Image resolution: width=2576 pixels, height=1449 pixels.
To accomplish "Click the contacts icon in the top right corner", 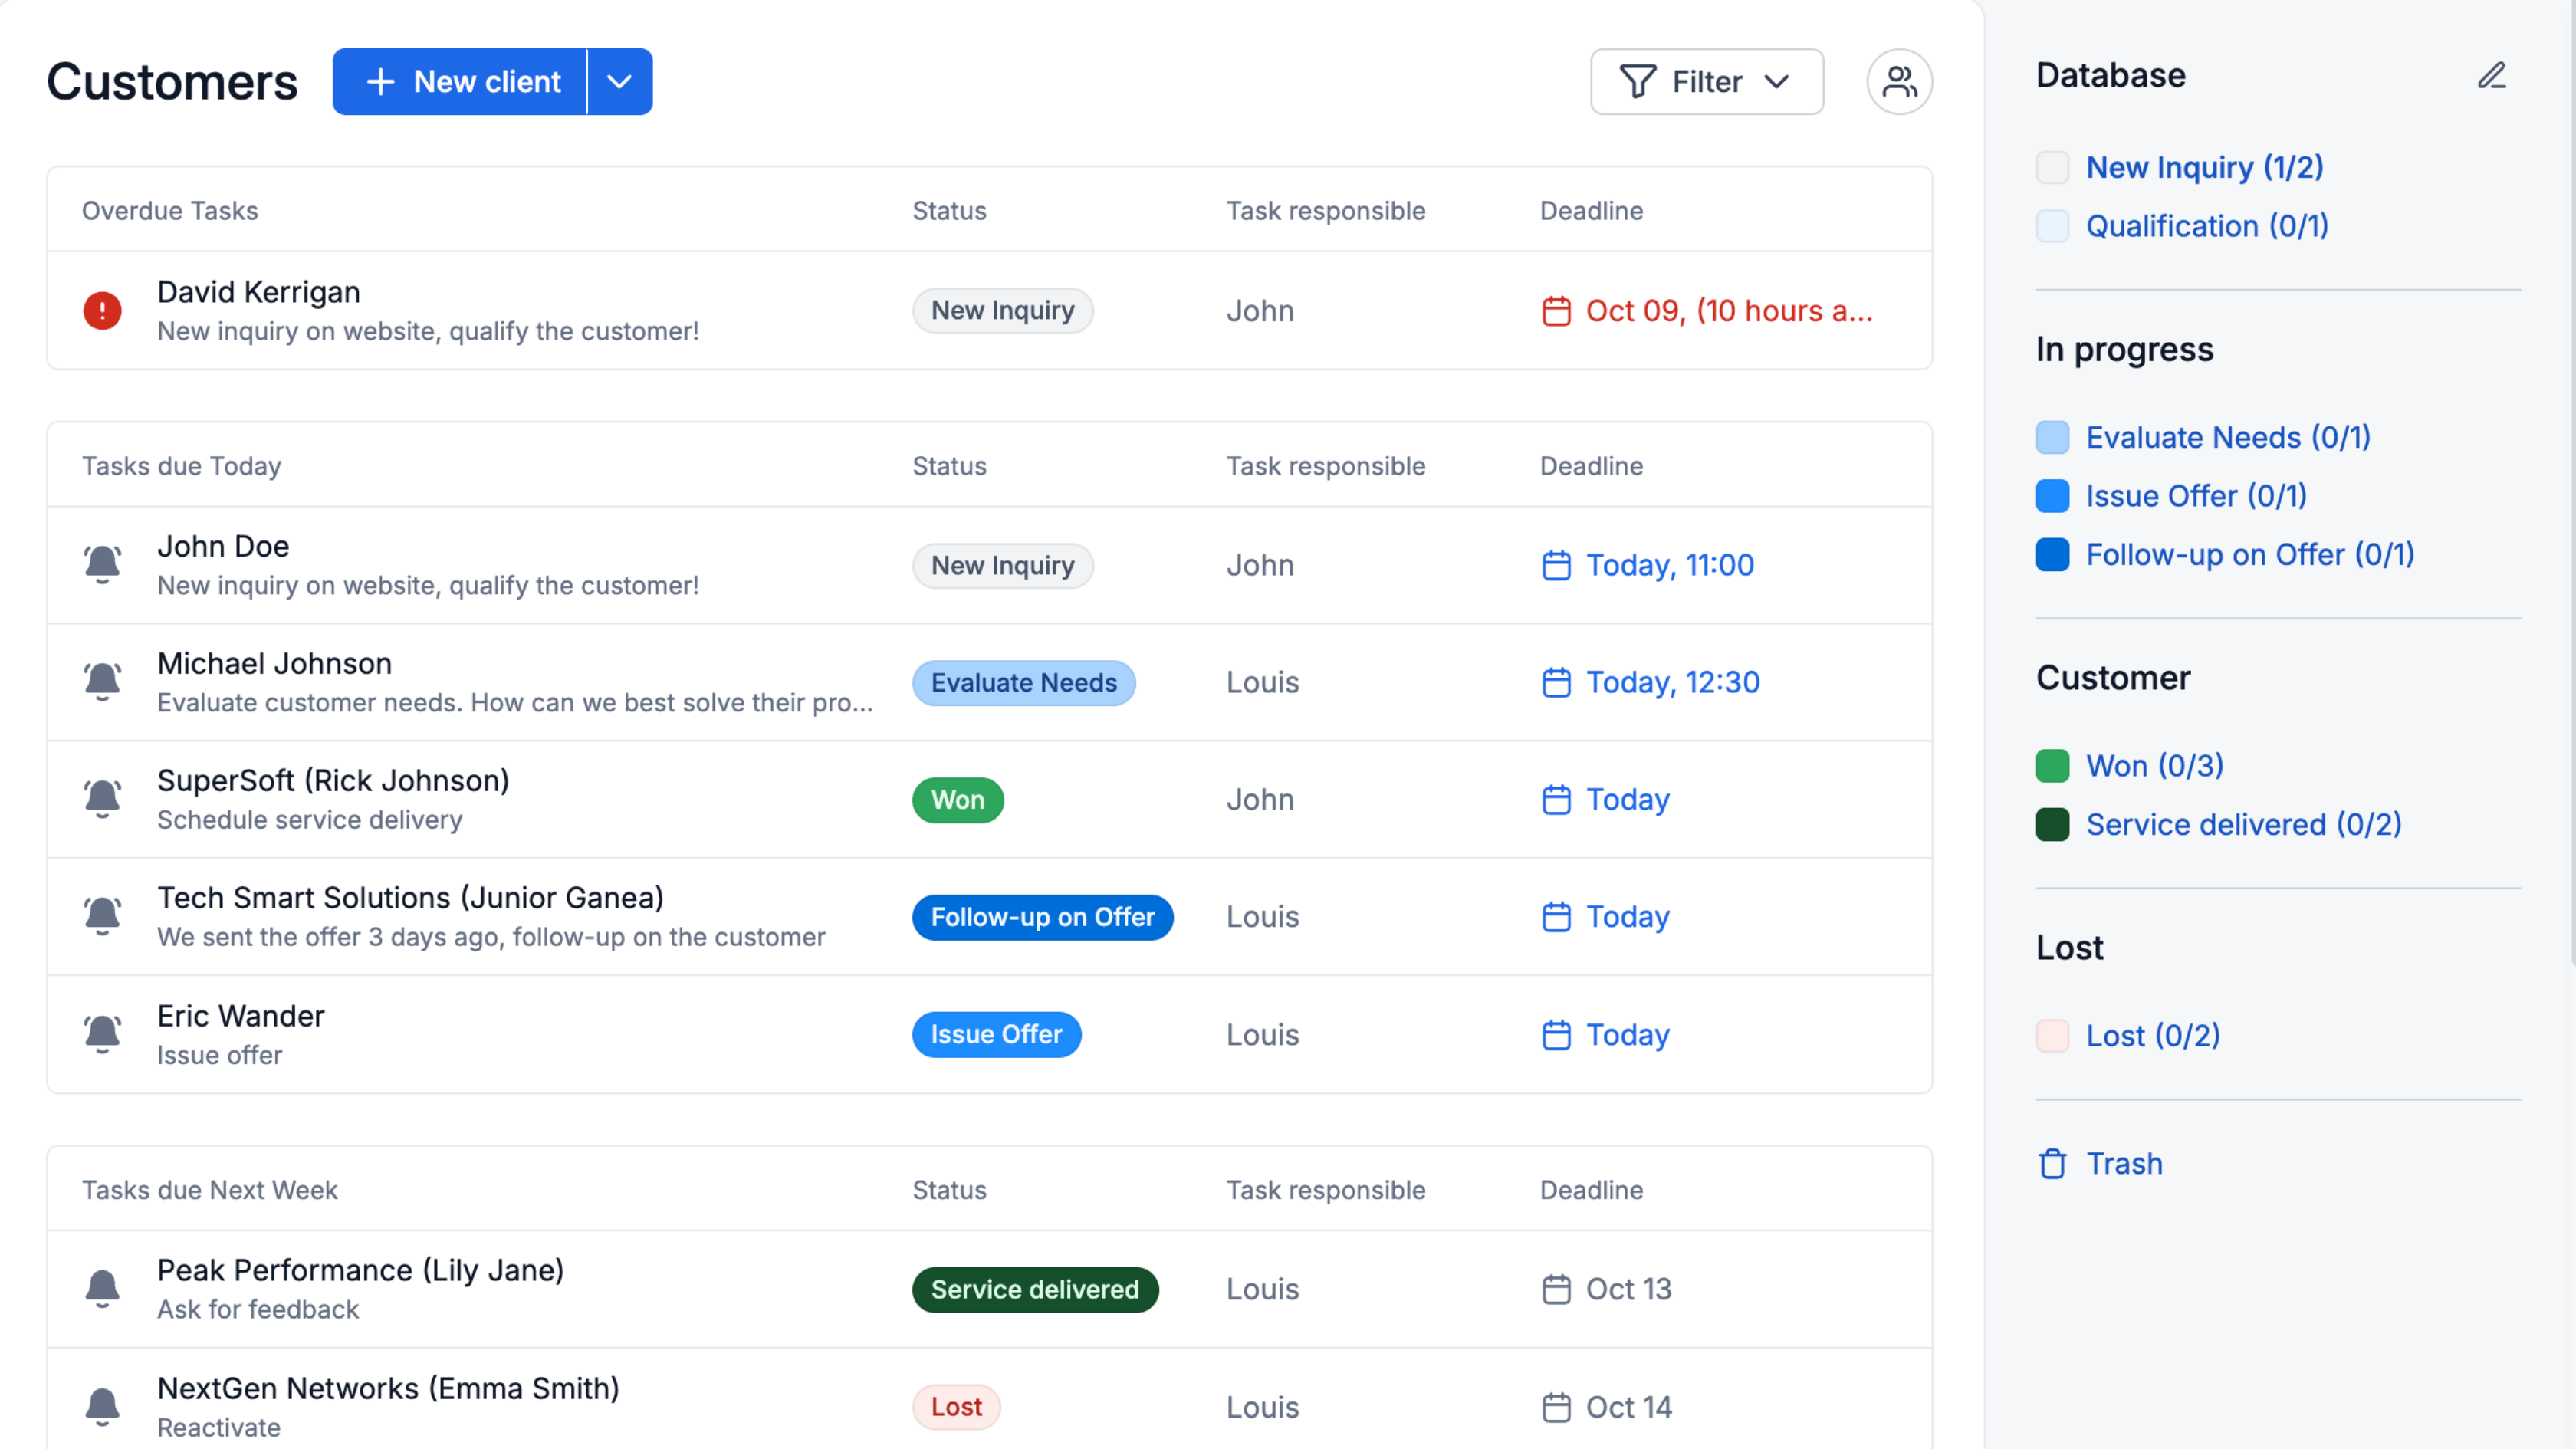I will tap(1899, 81).
